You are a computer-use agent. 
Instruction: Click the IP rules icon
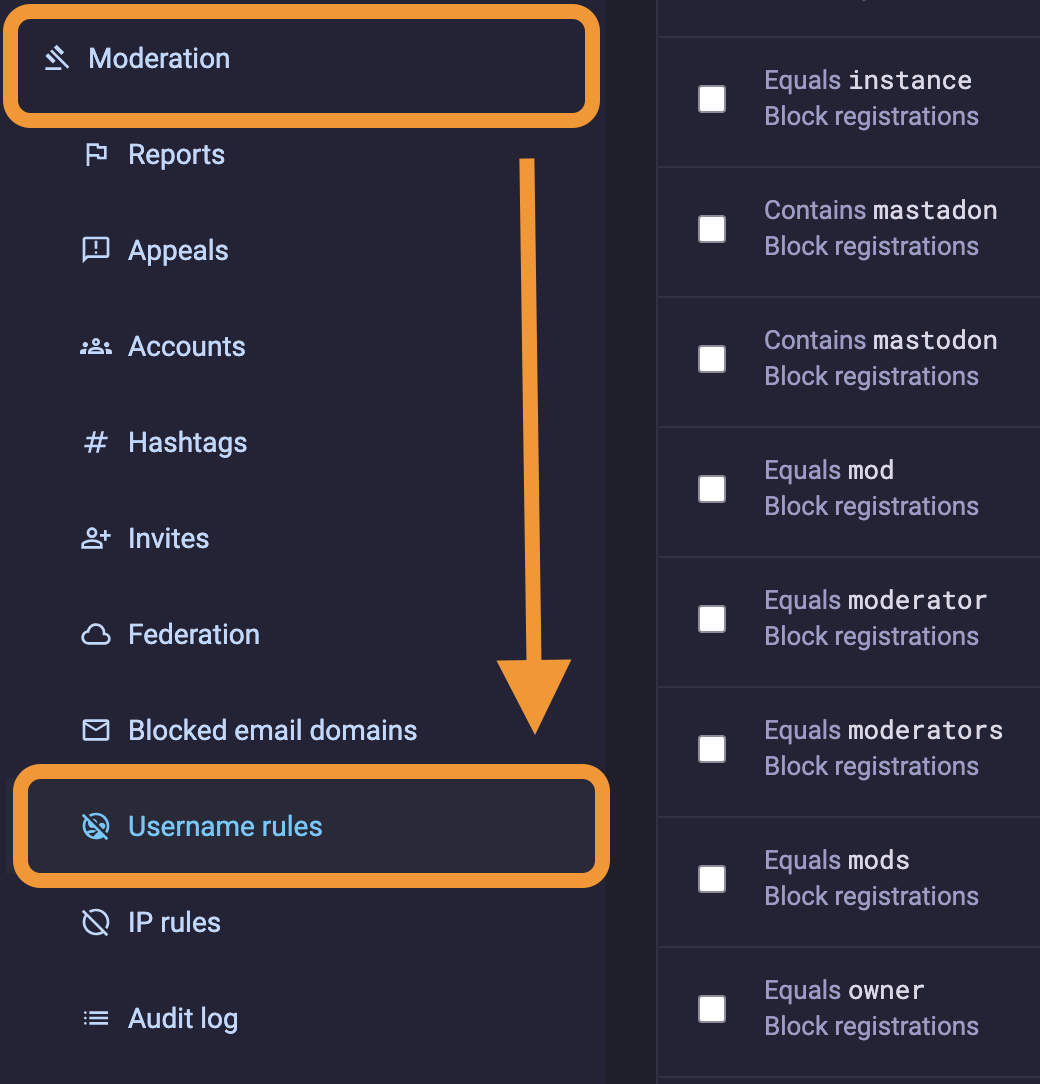point(96,922)
